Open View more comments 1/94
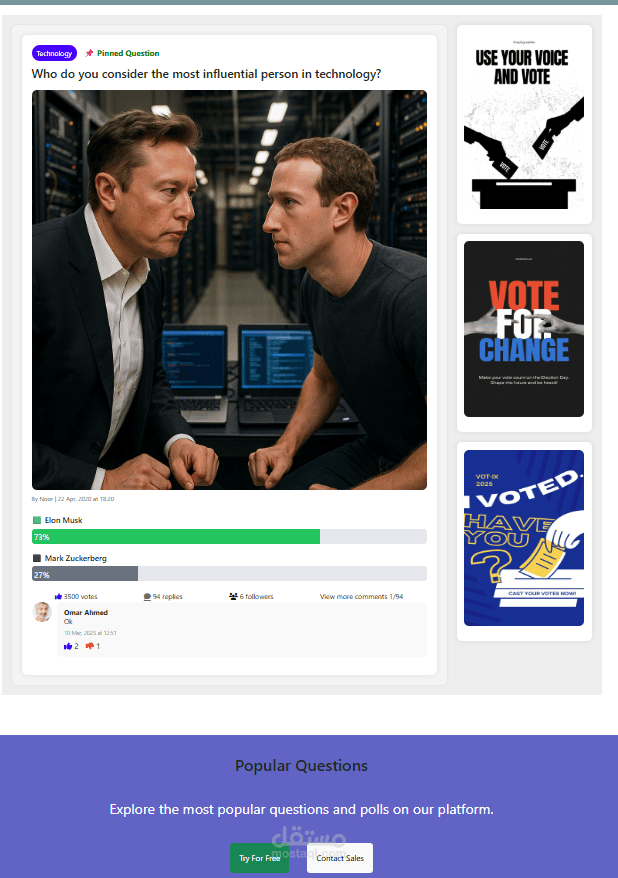 361,596
